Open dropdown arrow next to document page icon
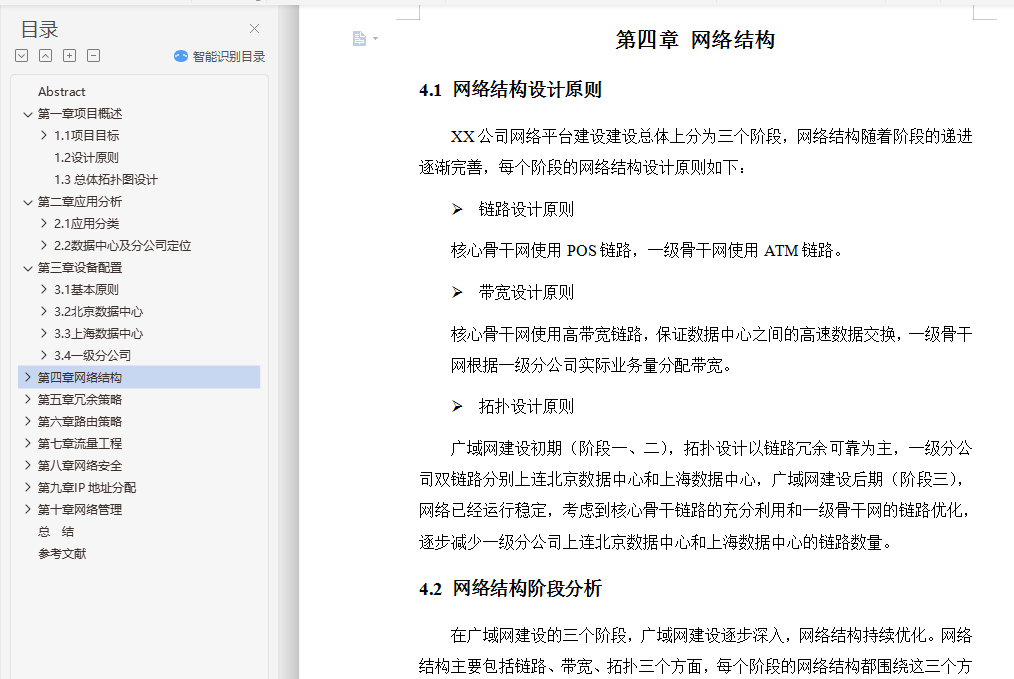 point(376,39)
